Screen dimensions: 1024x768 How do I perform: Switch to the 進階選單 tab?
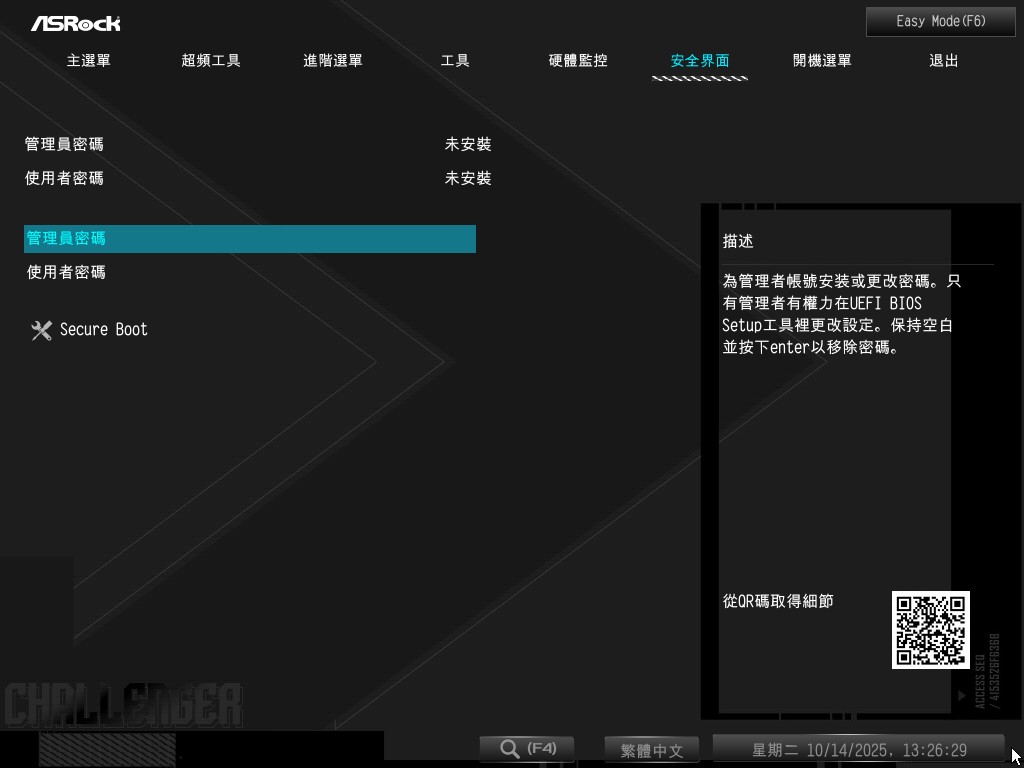tap(333, 61)
